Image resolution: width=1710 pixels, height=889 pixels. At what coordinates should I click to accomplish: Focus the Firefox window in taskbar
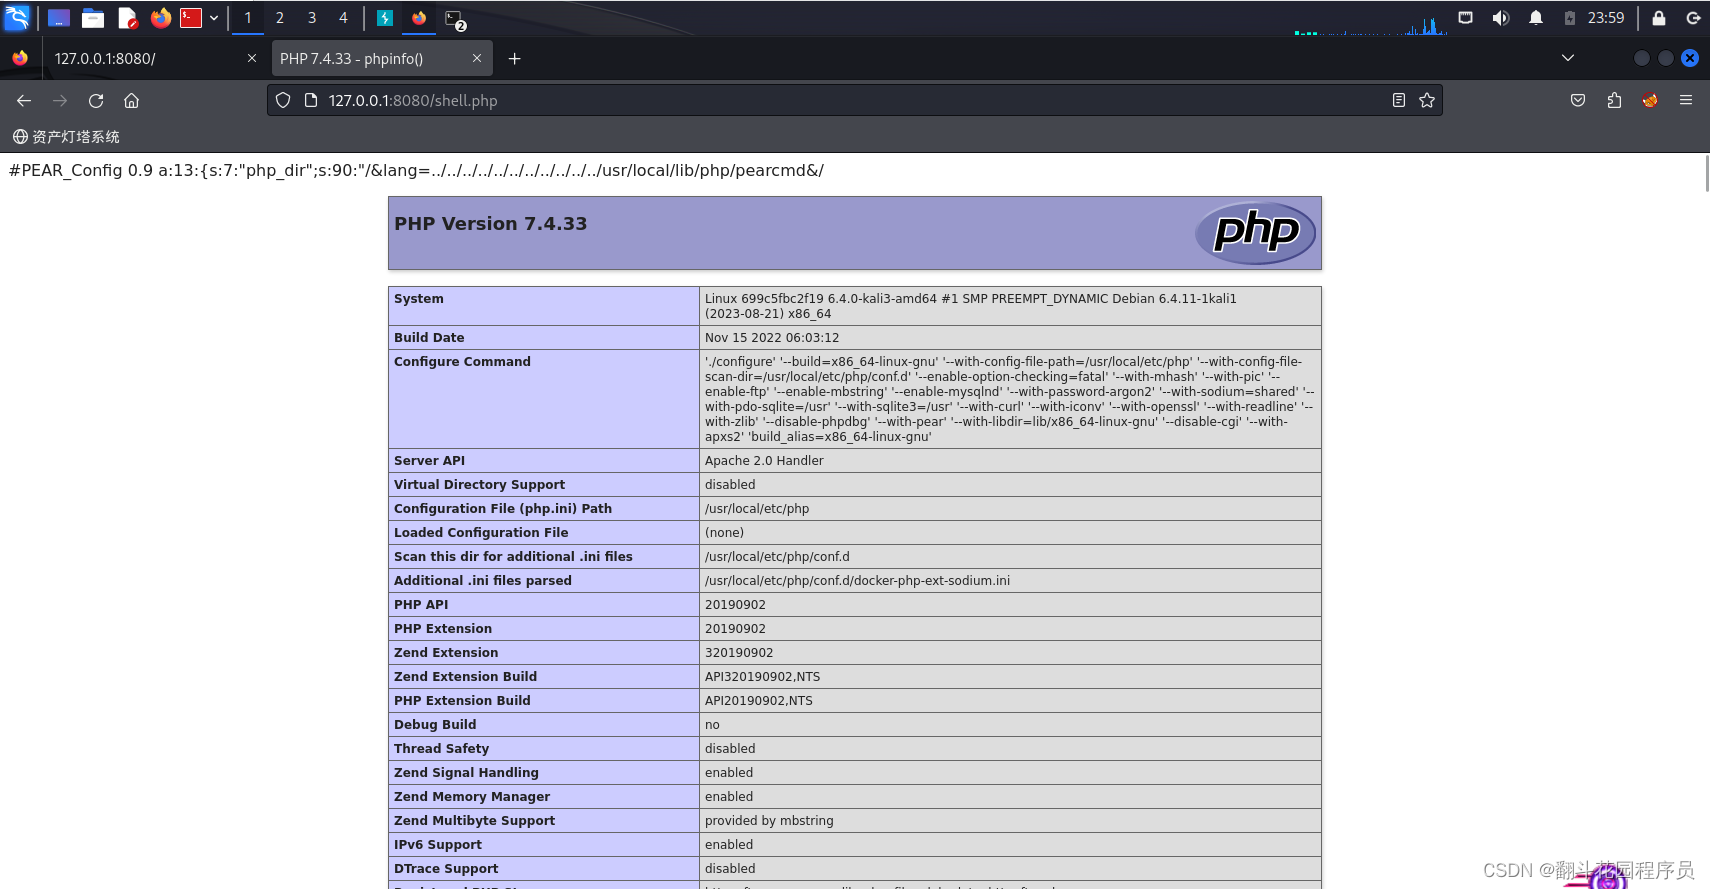(x=419, y=18)
